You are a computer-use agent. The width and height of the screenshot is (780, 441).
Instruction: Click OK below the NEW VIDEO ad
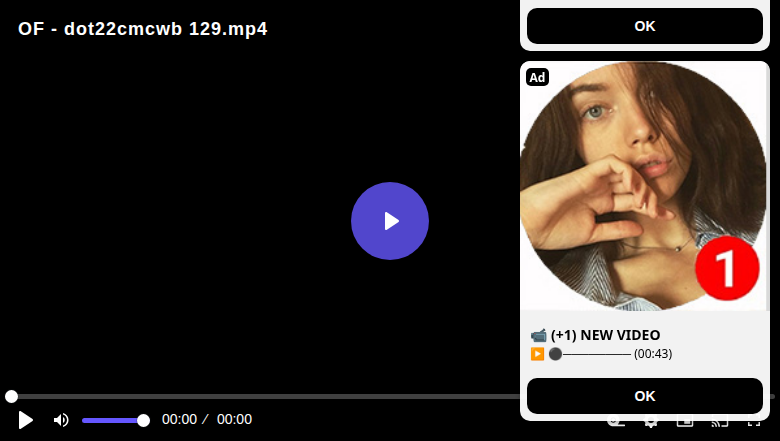(x=645, y=396)
